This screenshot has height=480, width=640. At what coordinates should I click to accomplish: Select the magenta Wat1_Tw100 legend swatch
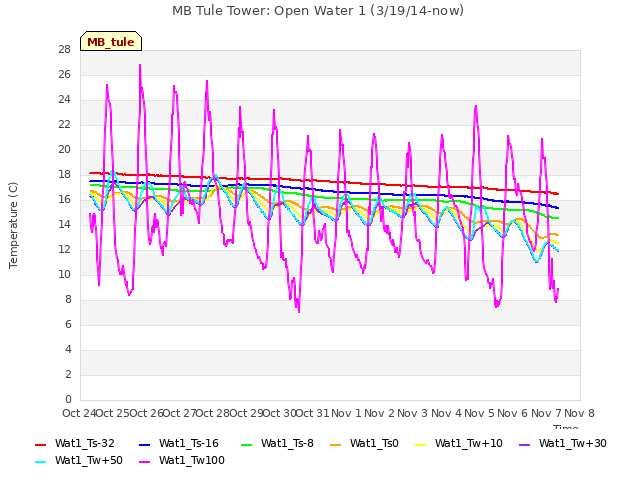(145, 462)
